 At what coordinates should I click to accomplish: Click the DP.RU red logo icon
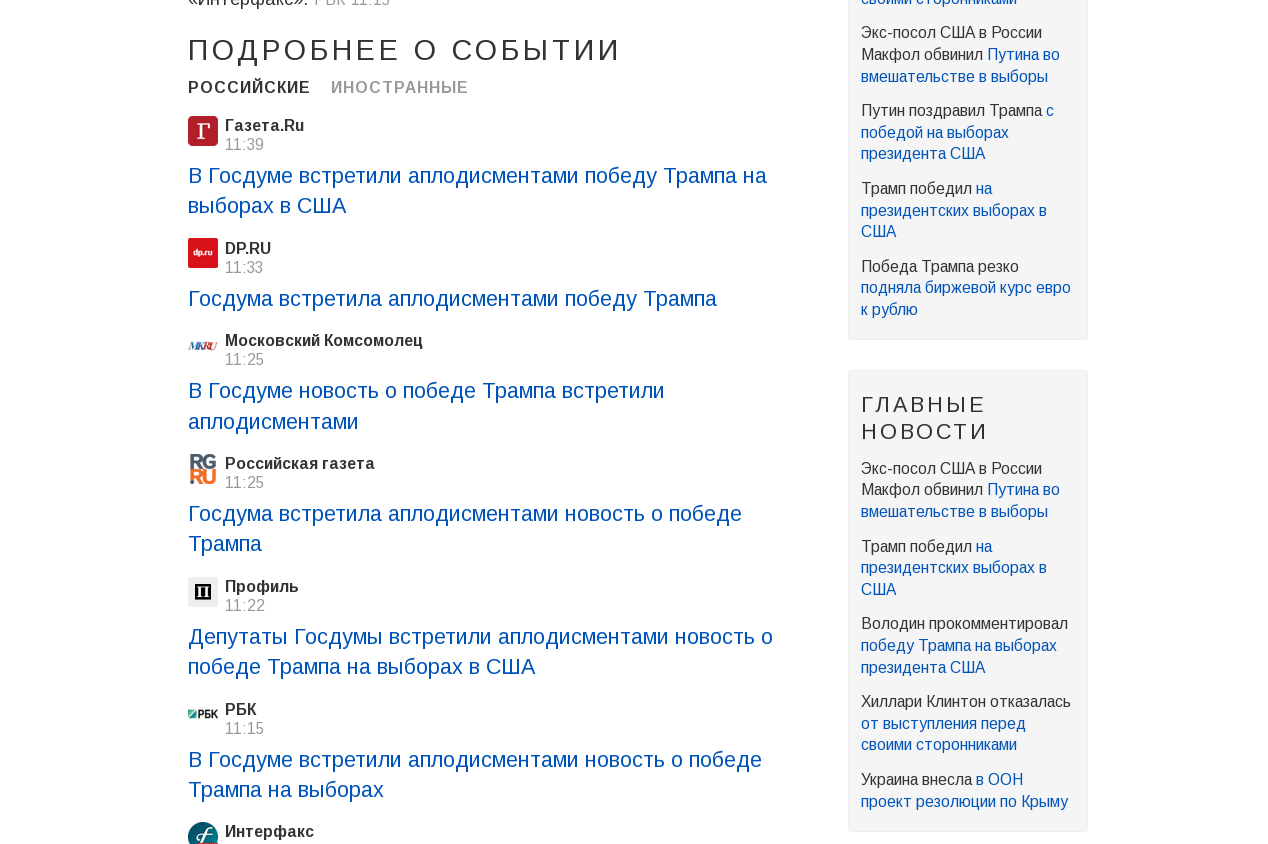coord(203,253)
